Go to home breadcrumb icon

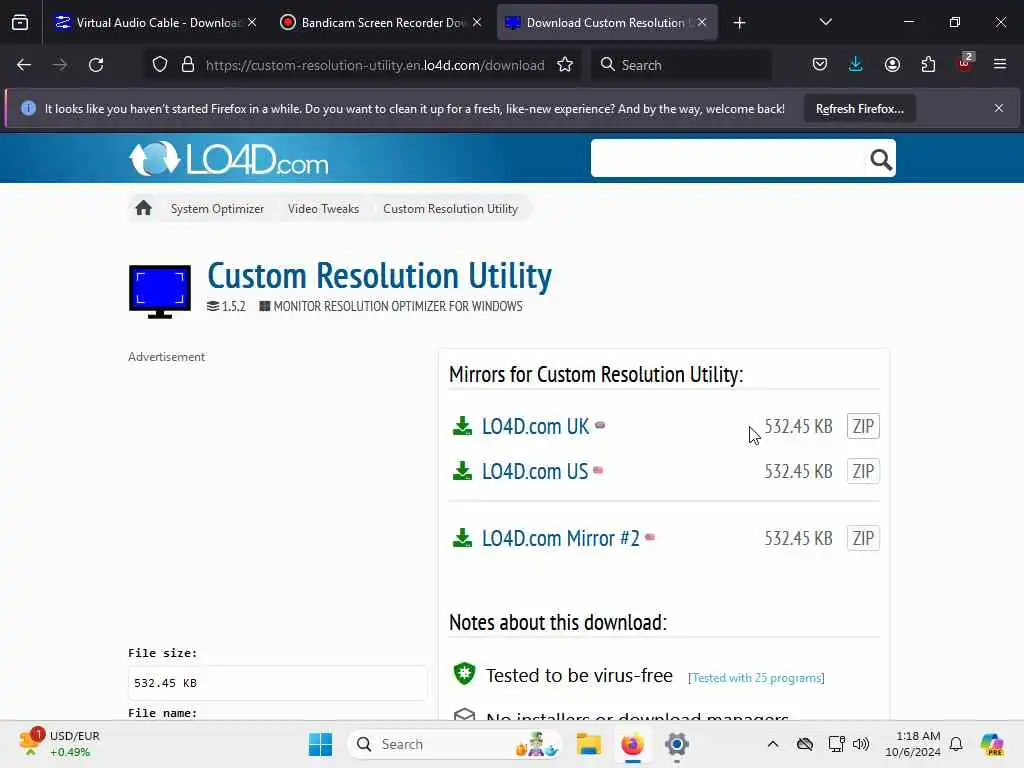click(144, 208)
